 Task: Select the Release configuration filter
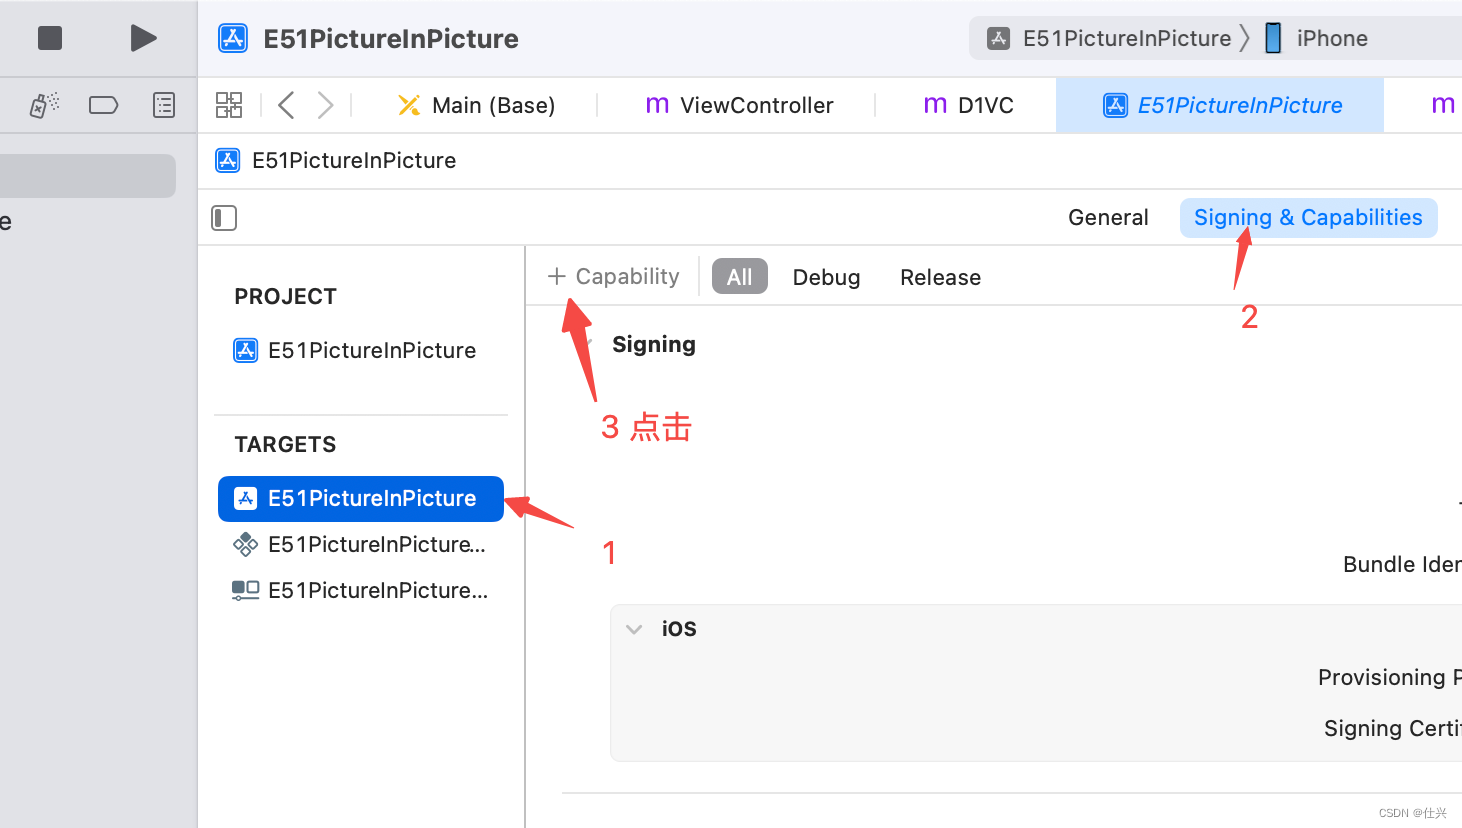pos(940,277)
